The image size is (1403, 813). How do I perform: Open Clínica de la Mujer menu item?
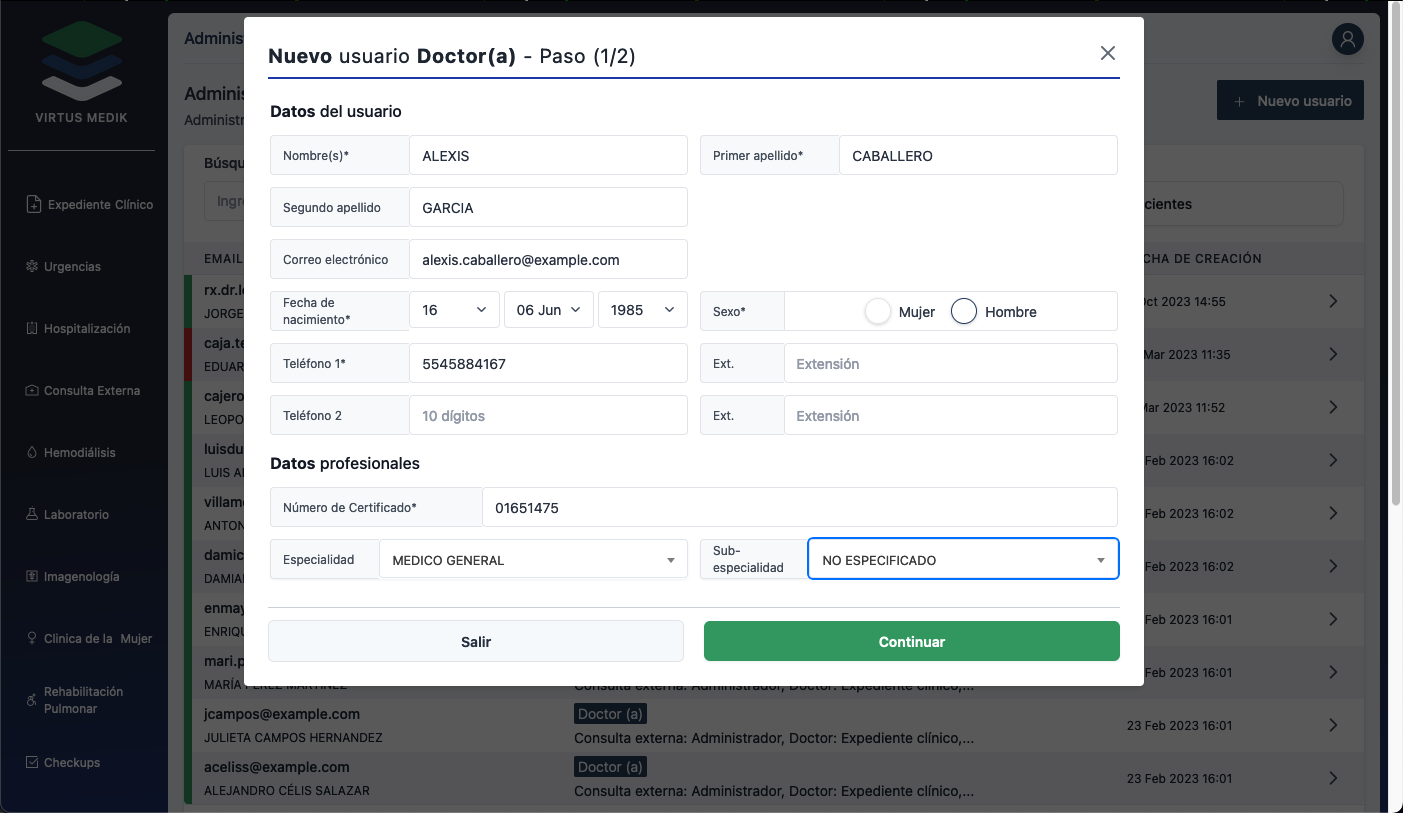pyautogui.click(x=97, y=639)
